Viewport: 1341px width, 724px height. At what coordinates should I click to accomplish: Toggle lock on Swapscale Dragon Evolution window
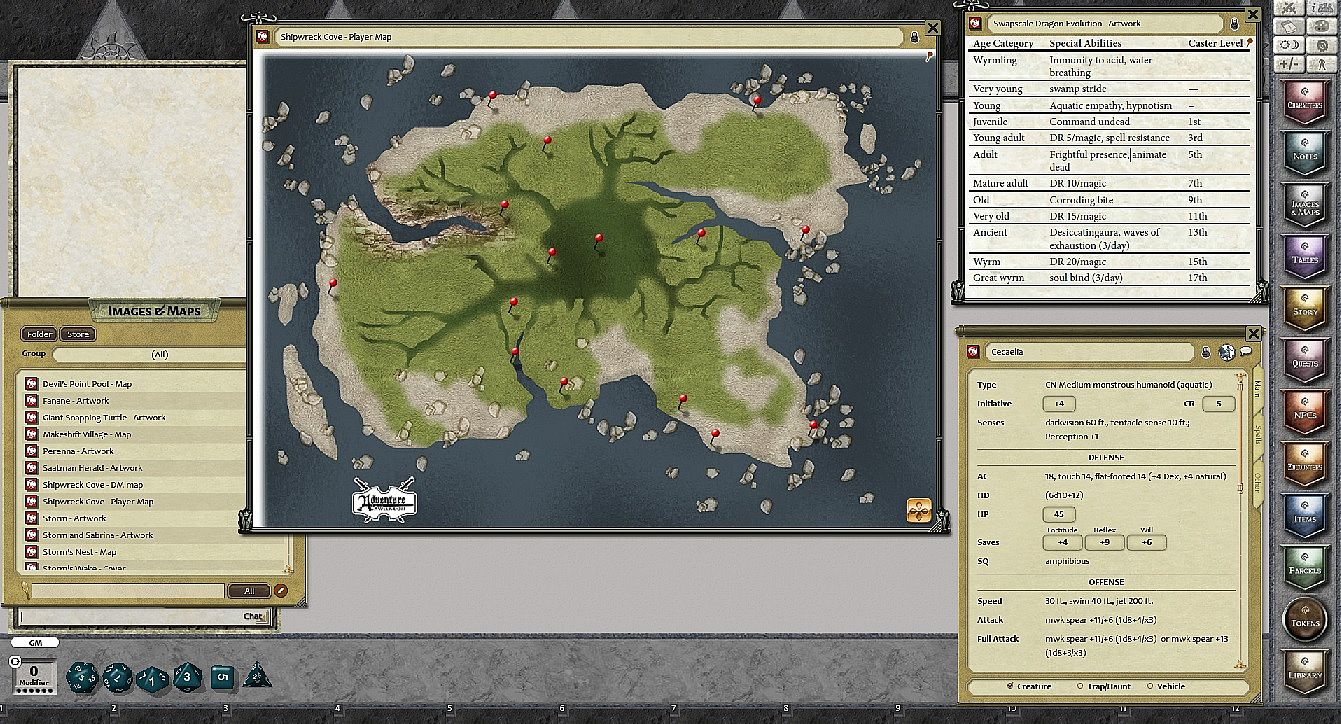coord(1235,23)
